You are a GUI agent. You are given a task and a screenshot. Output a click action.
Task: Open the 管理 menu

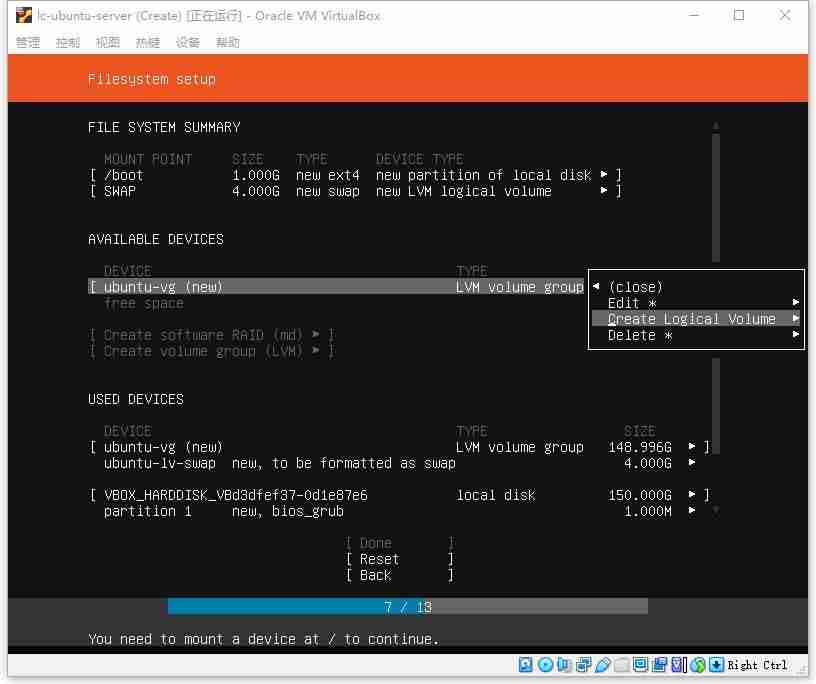(x=28, y=42)
